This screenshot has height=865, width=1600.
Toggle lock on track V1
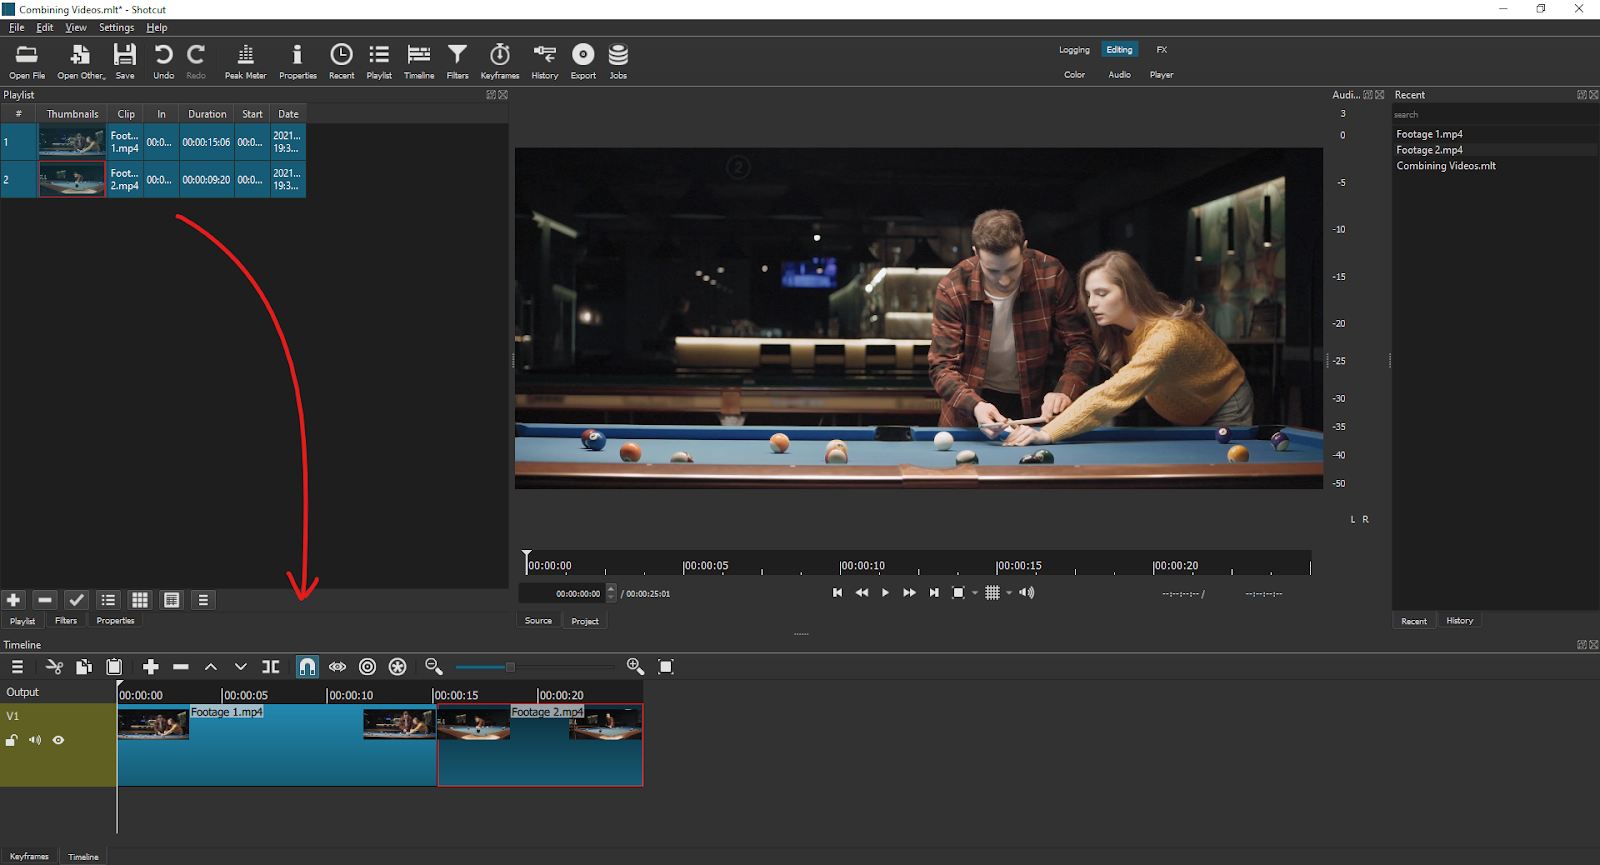tap(11, 741)
